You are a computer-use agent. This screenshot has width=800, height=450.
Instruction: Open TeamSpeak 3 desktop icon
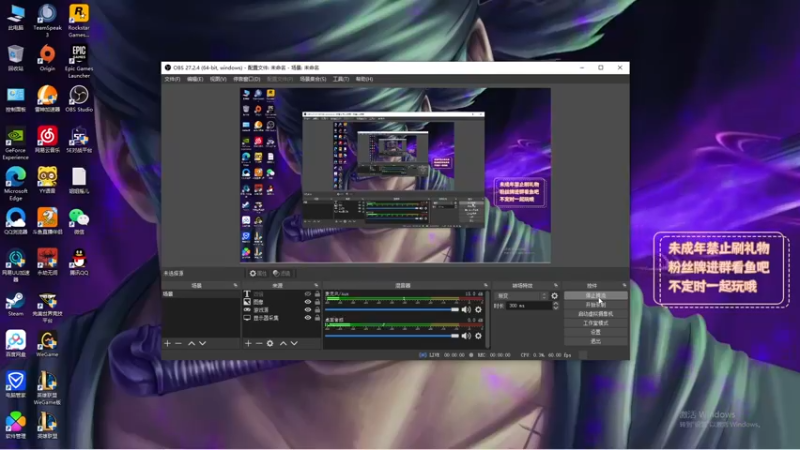(47, 20)
